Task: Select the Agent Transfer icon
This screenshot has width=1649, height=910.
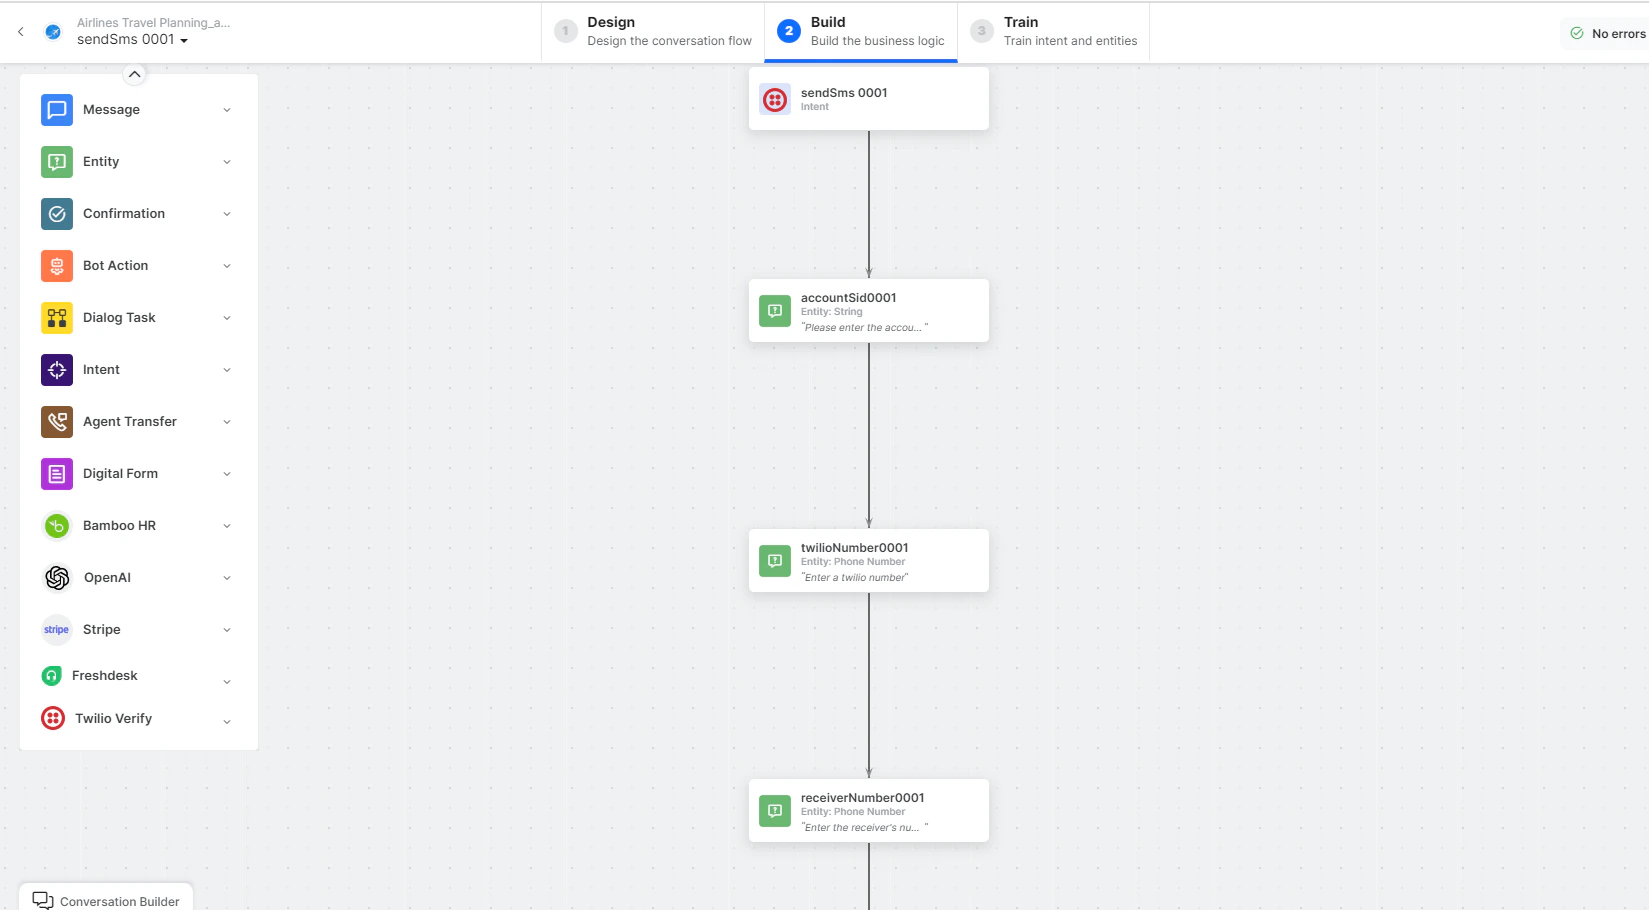Action: (56, 421)
